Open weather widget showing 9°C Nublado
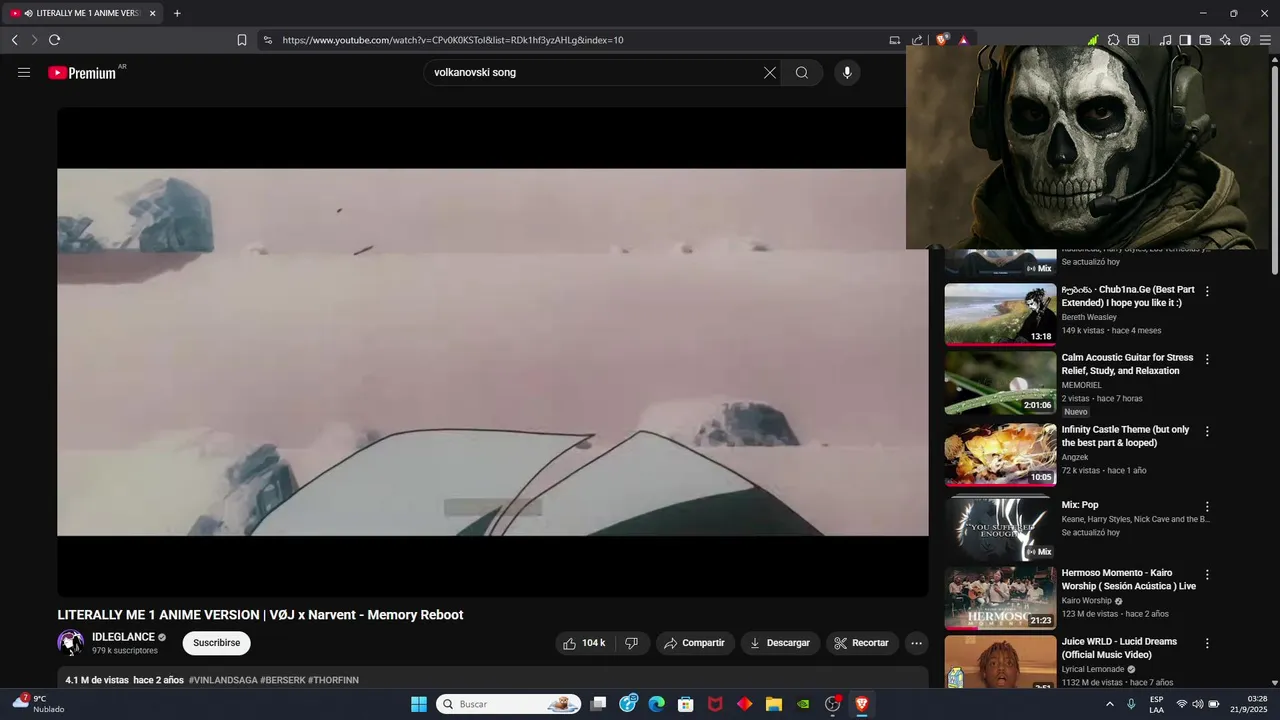The image size is (1280, 720). (x=38, y=704)
